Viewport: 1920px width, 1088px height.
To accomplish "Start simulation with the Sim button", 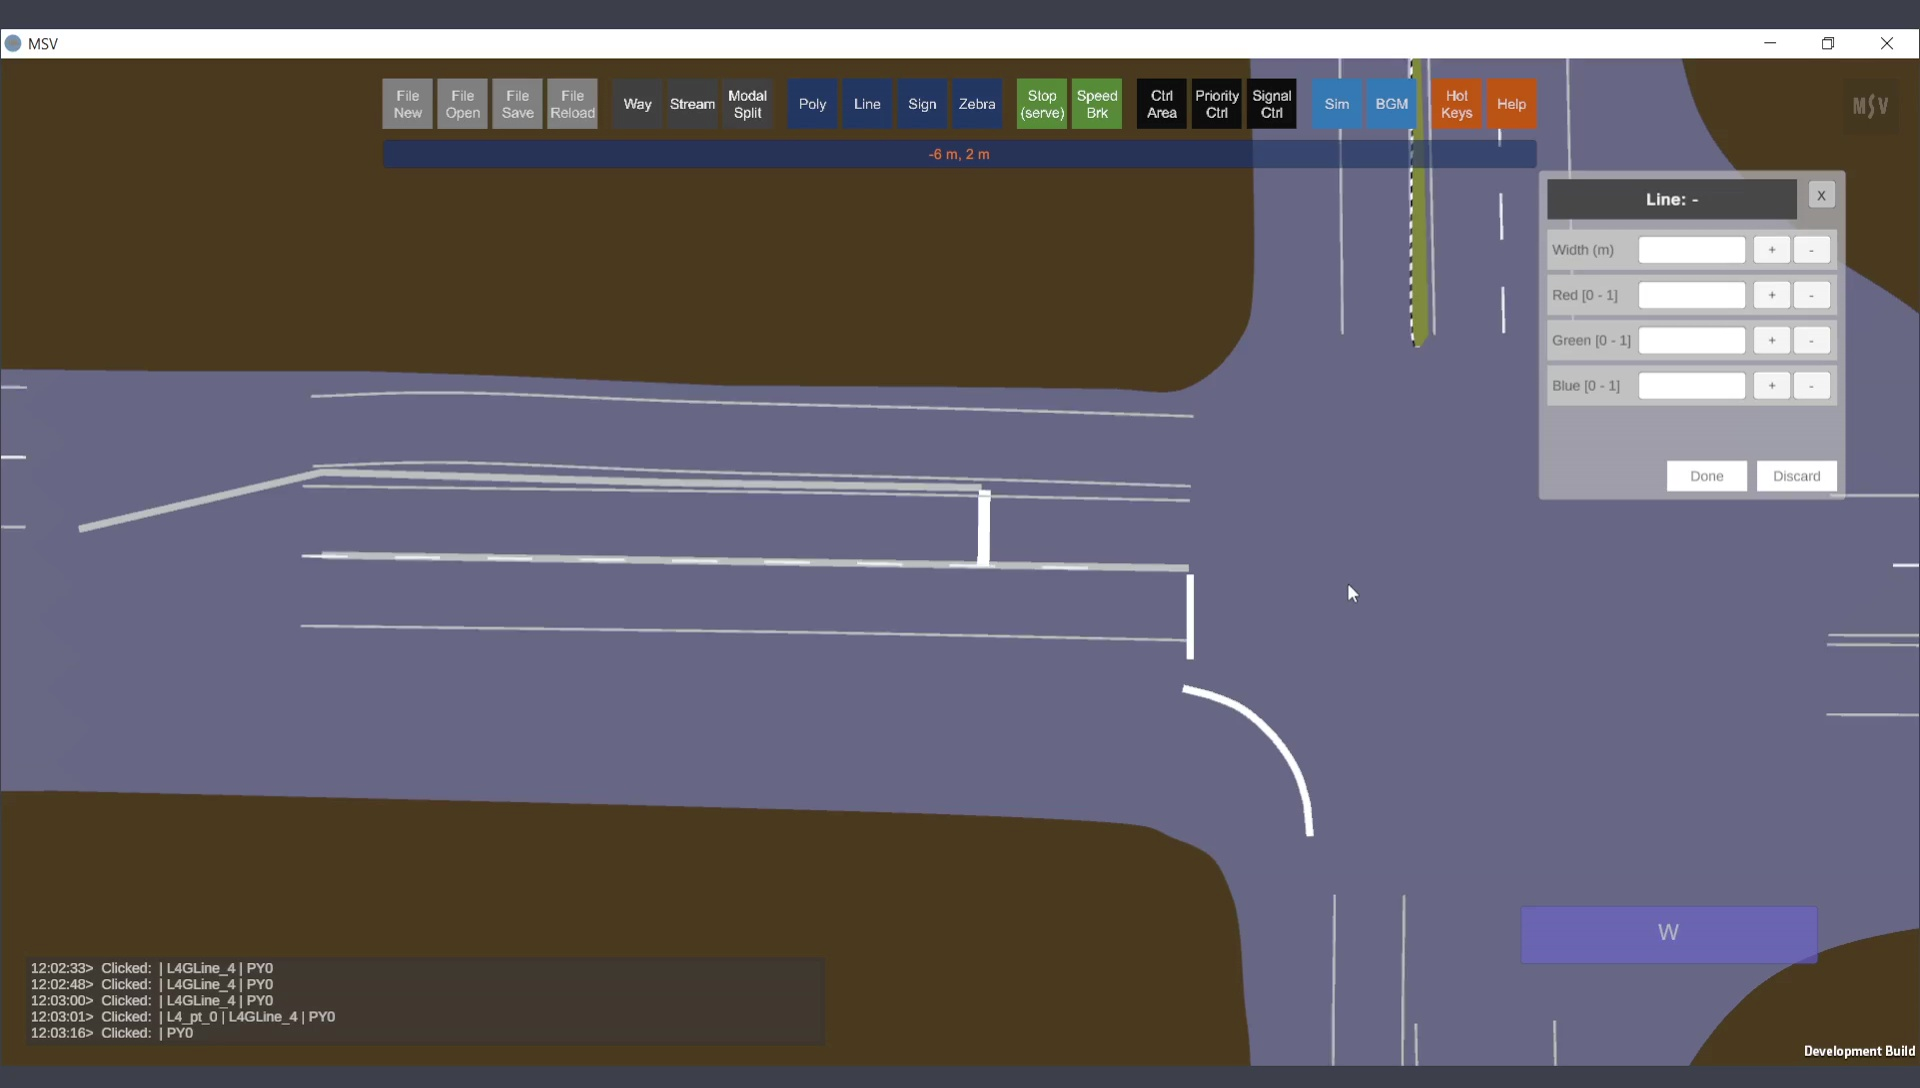I will pyautogui.click(x=1336, y=104).
